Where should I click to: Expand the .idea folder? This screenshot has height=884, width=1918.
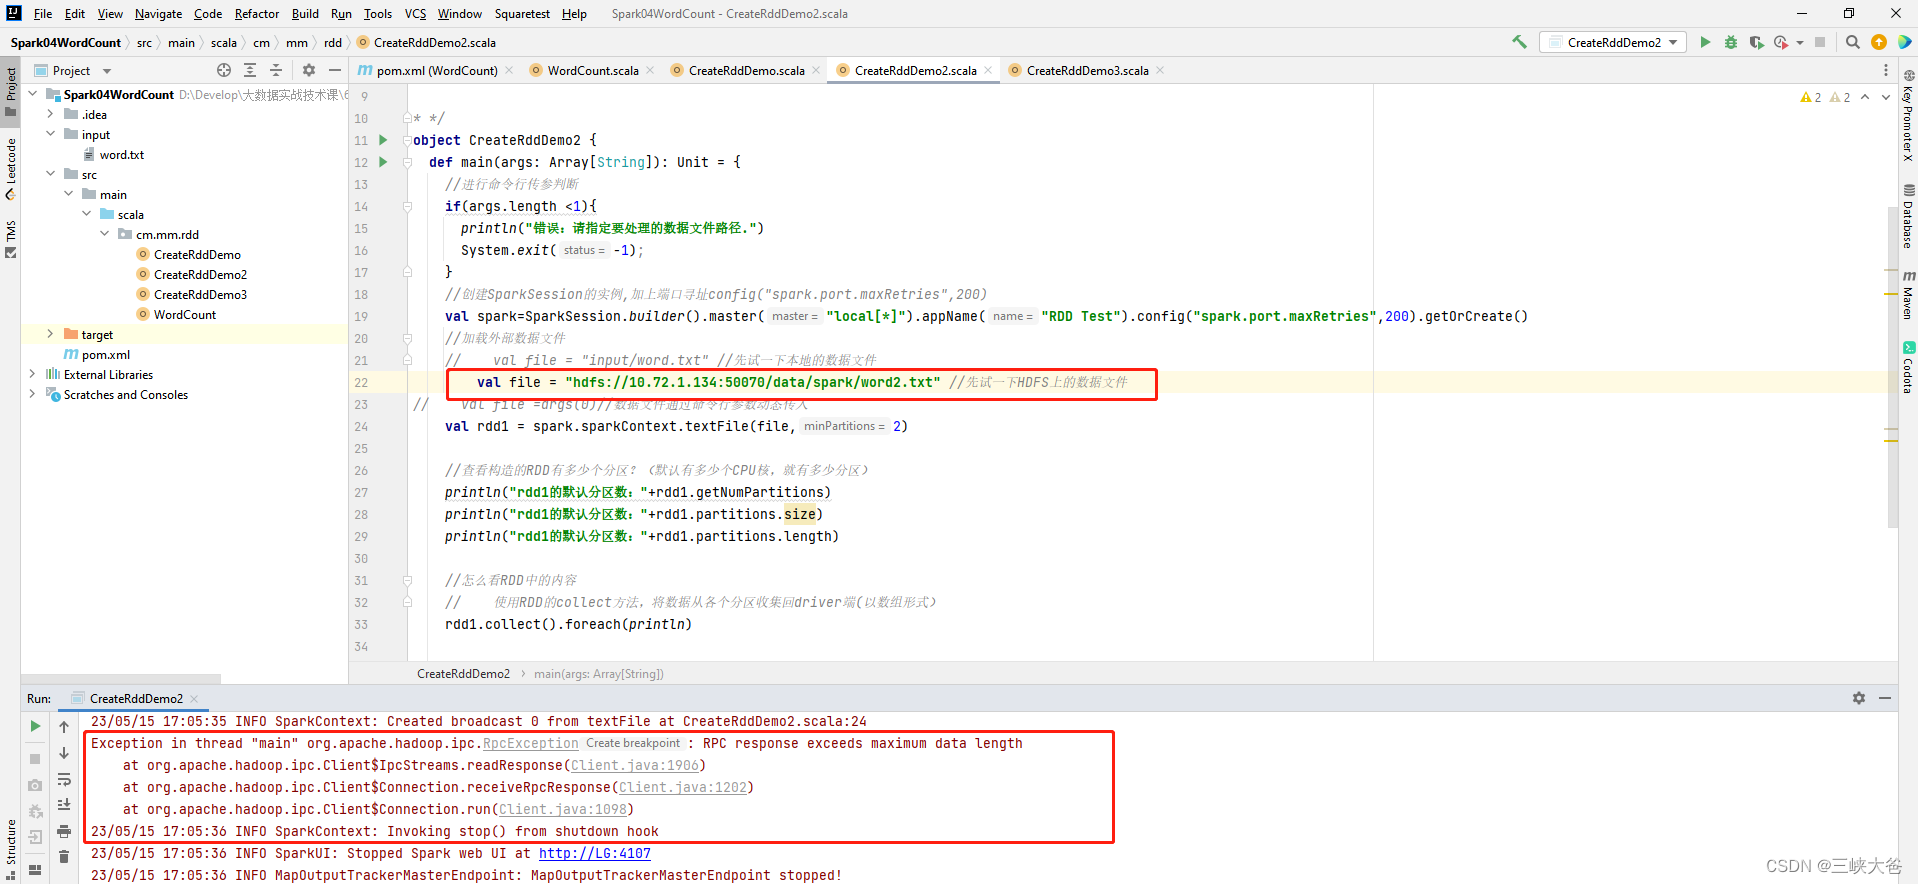pyautogui.click(x=51, y=114)
